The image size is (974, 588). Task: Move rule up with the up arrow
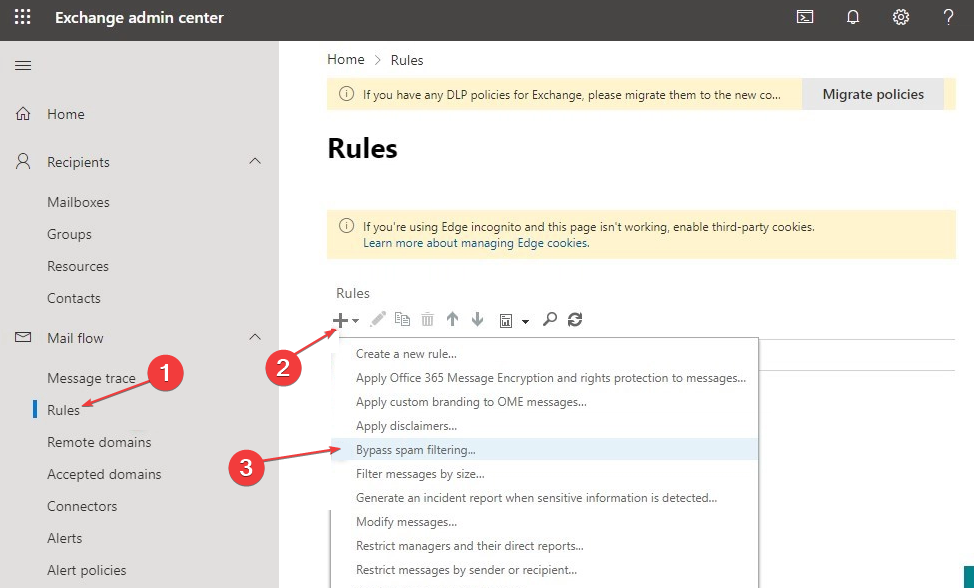(452, 319)
